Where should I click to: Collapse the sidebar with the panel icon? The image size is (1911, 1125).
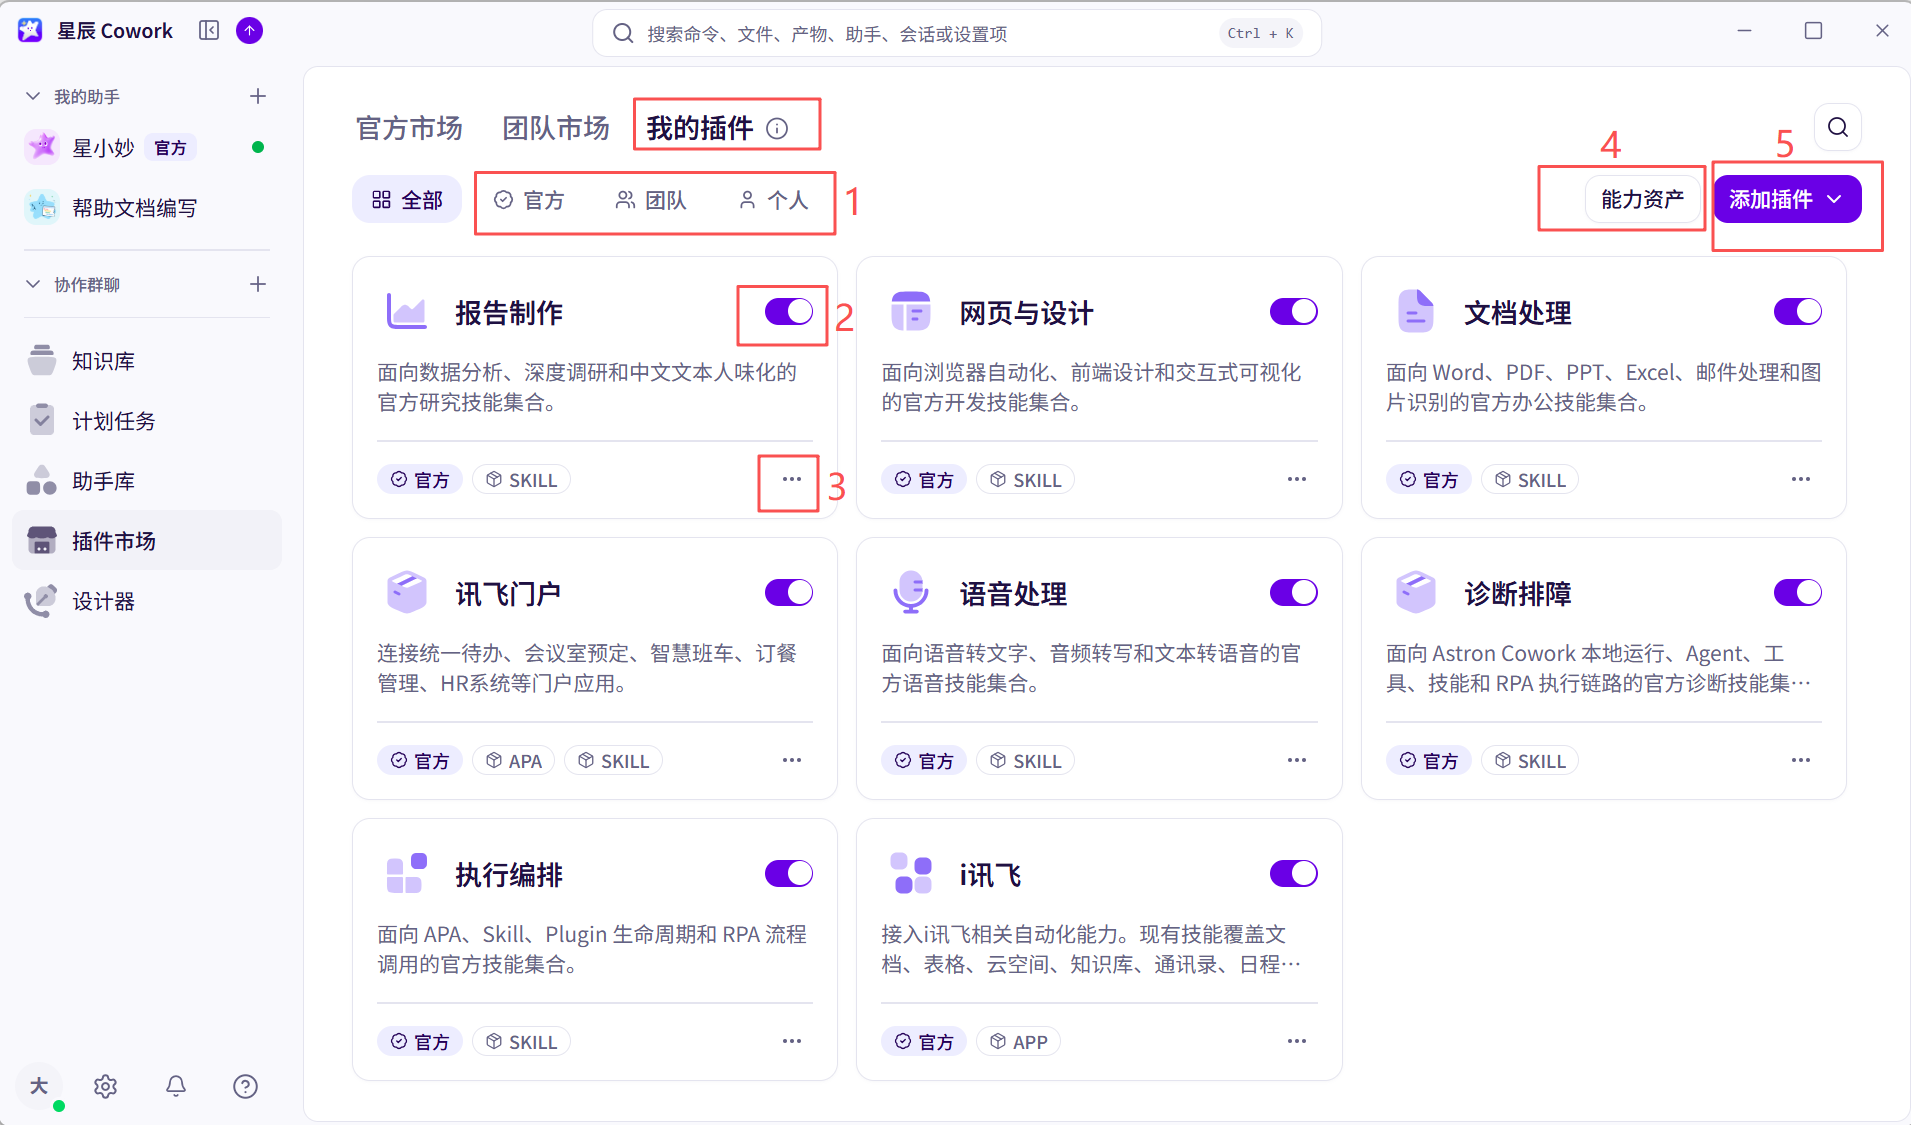click(209, 31)
